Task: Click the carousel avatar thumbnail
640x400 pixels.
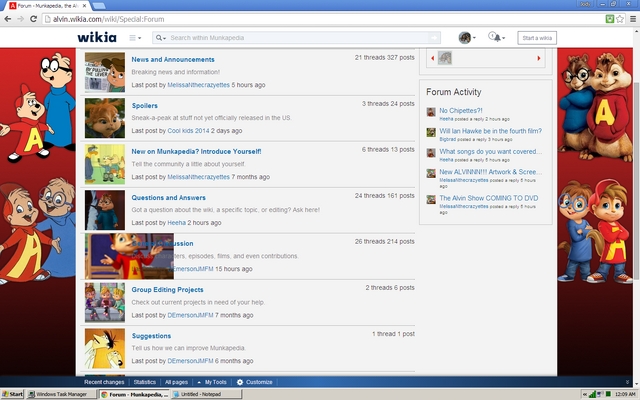Action: click(x=445, y=58)
